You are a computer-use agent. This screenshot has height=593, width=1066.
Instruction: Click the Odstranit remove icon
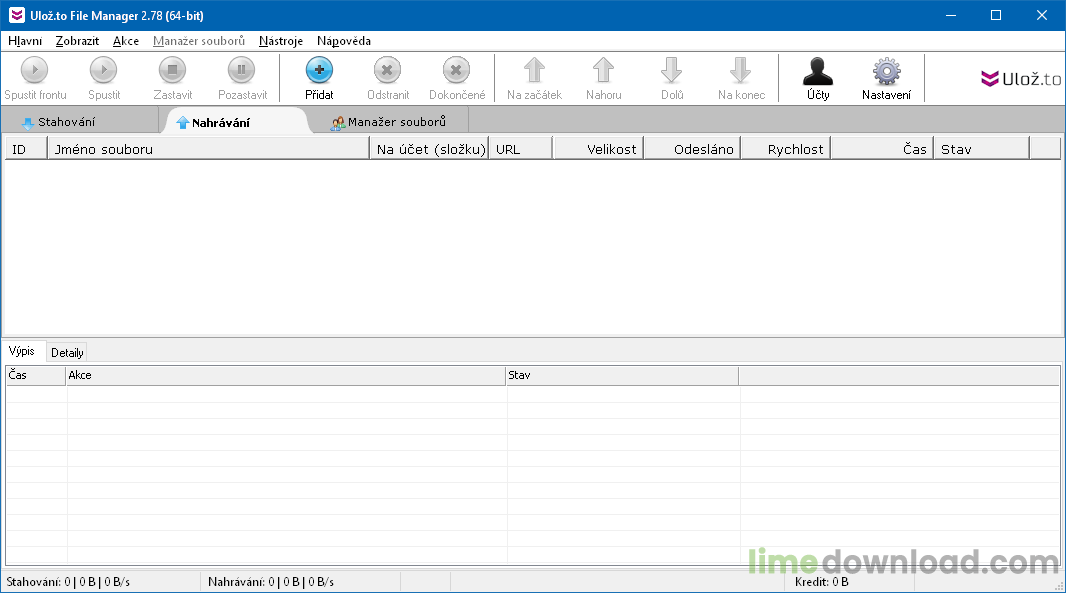(388, 70)
